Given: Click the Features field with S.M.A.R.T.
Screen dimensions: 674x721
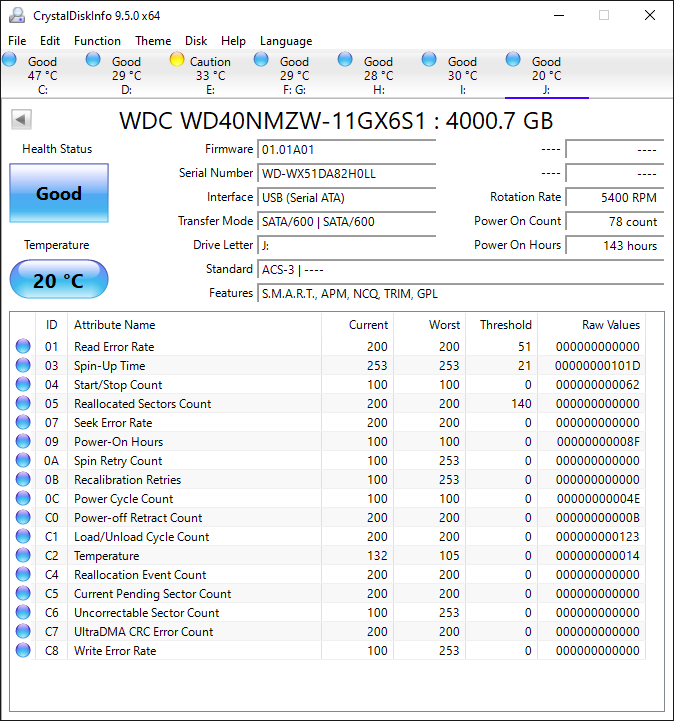Looking at the screenshot, I should (x=461, y=293).
